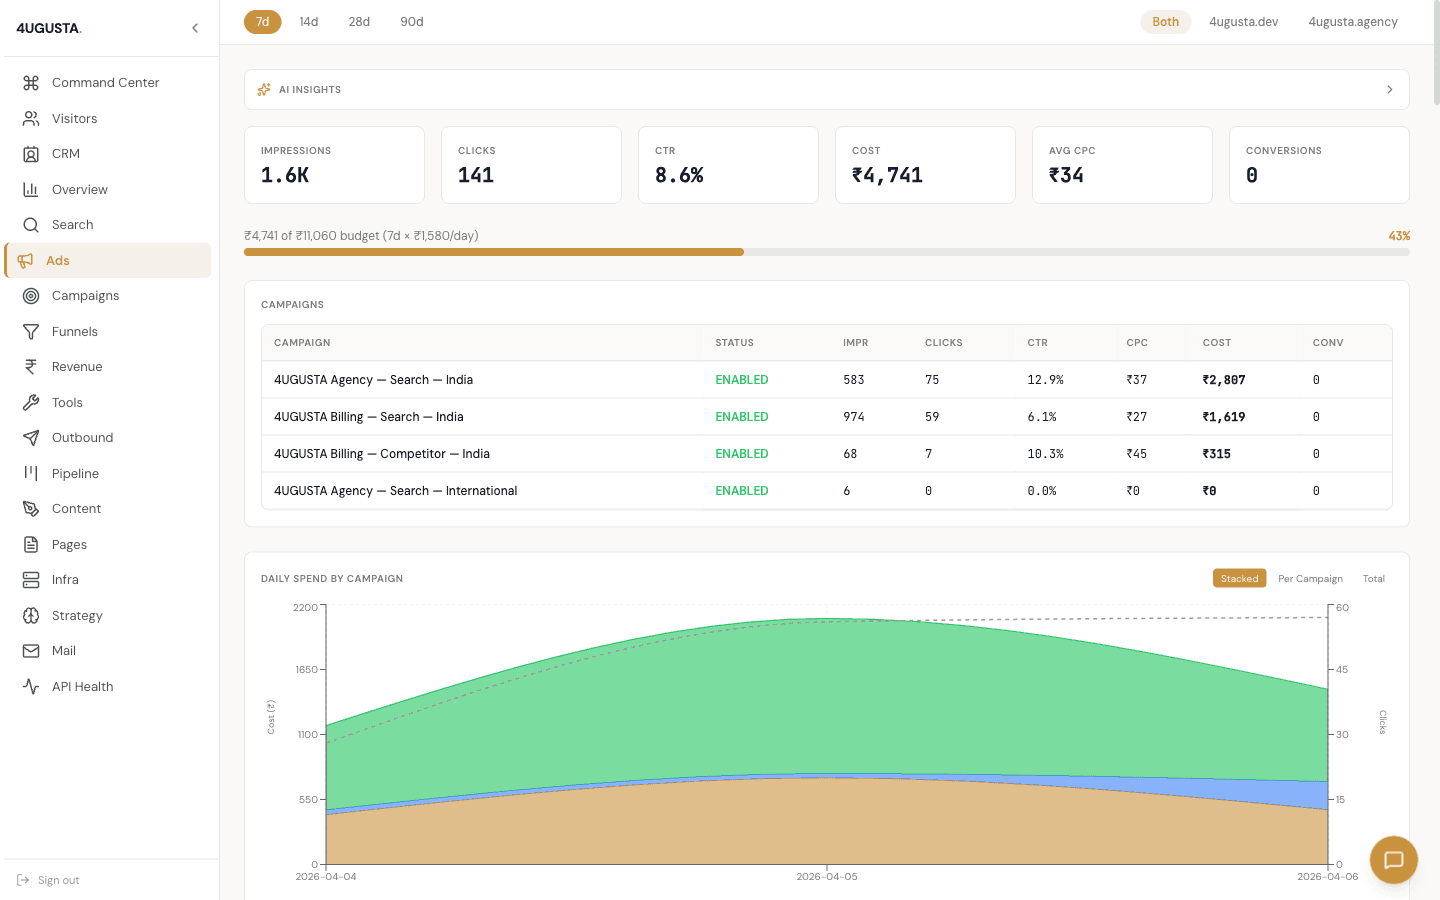
Task: Click the budget progress bar
Action: pos(826,252)
